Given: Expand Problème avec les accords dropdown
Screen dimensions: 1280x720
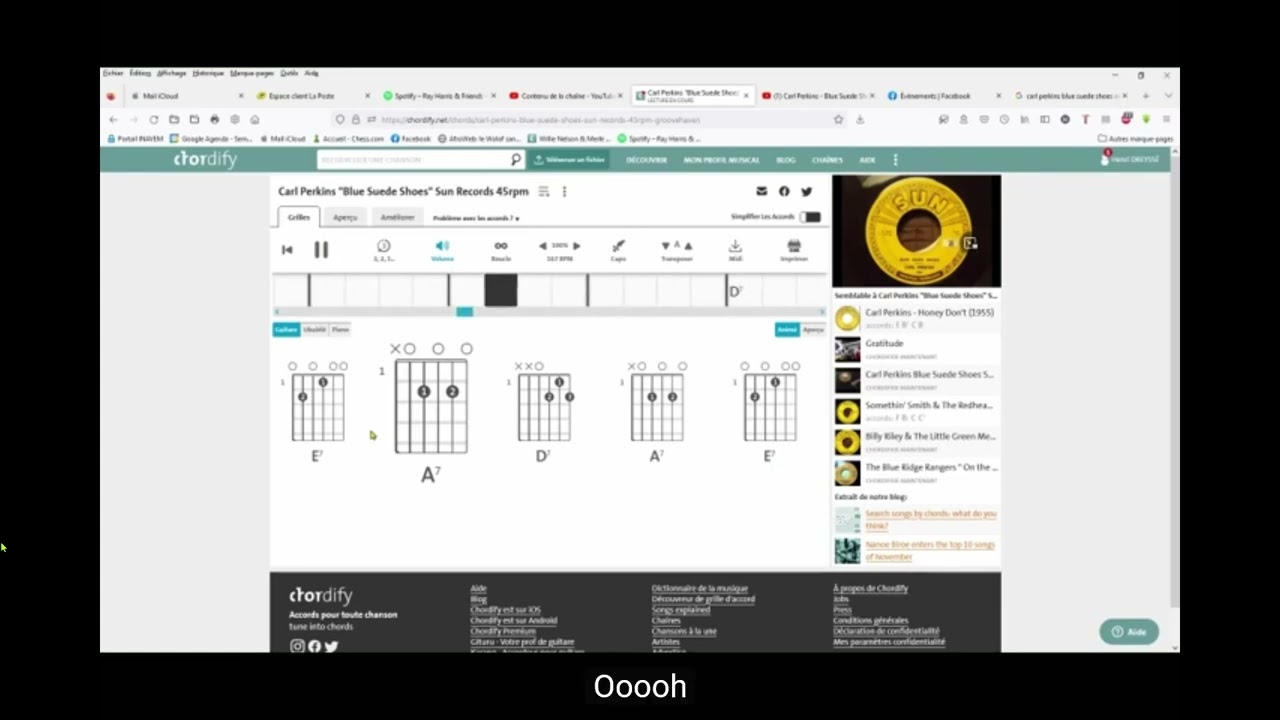Looking at the screenshot, I should coord(476,218).
